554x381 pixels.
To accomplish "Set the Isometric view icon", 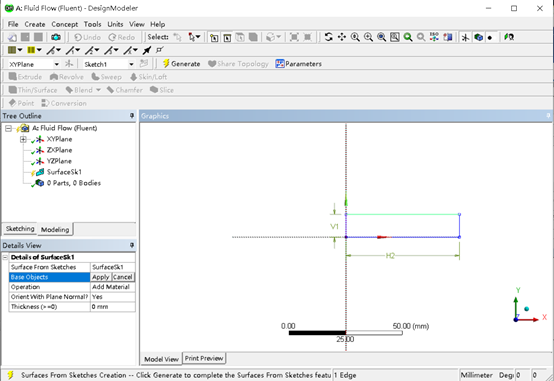I will 434,37.
